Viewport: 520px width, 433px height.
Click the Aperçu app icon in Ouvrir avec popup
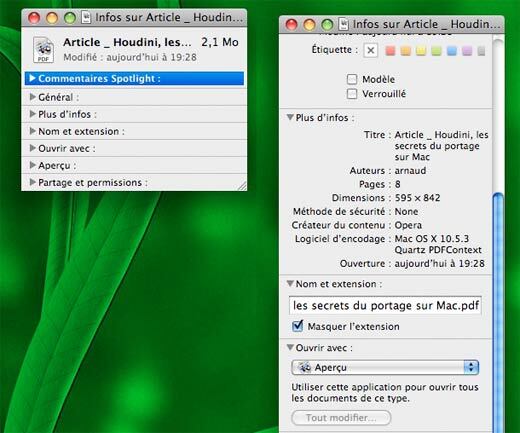coord(304,367)
